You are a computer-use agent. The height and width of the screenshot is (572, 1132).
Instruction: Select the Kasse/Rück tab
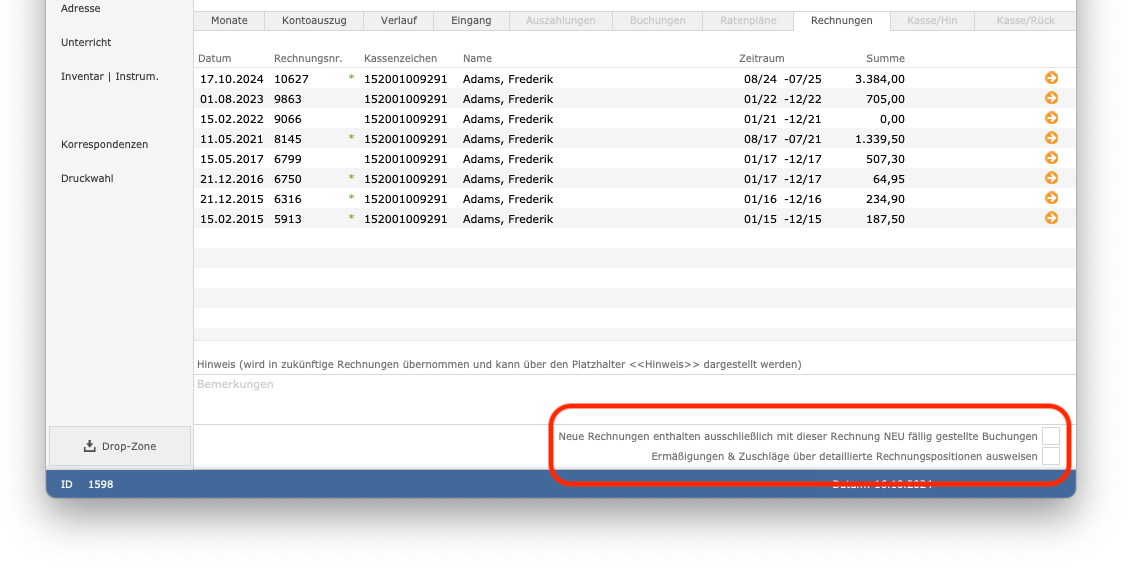pos(1025,21)
